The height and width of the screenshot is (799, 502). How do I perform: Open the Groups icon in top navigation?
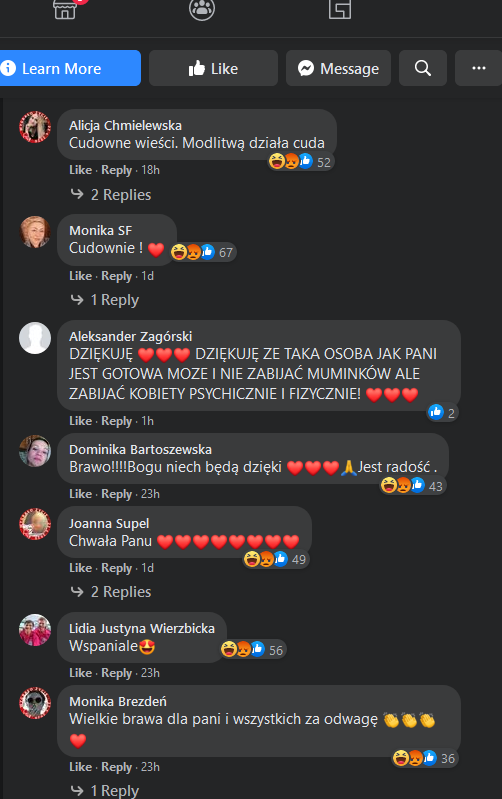[202, 9]
